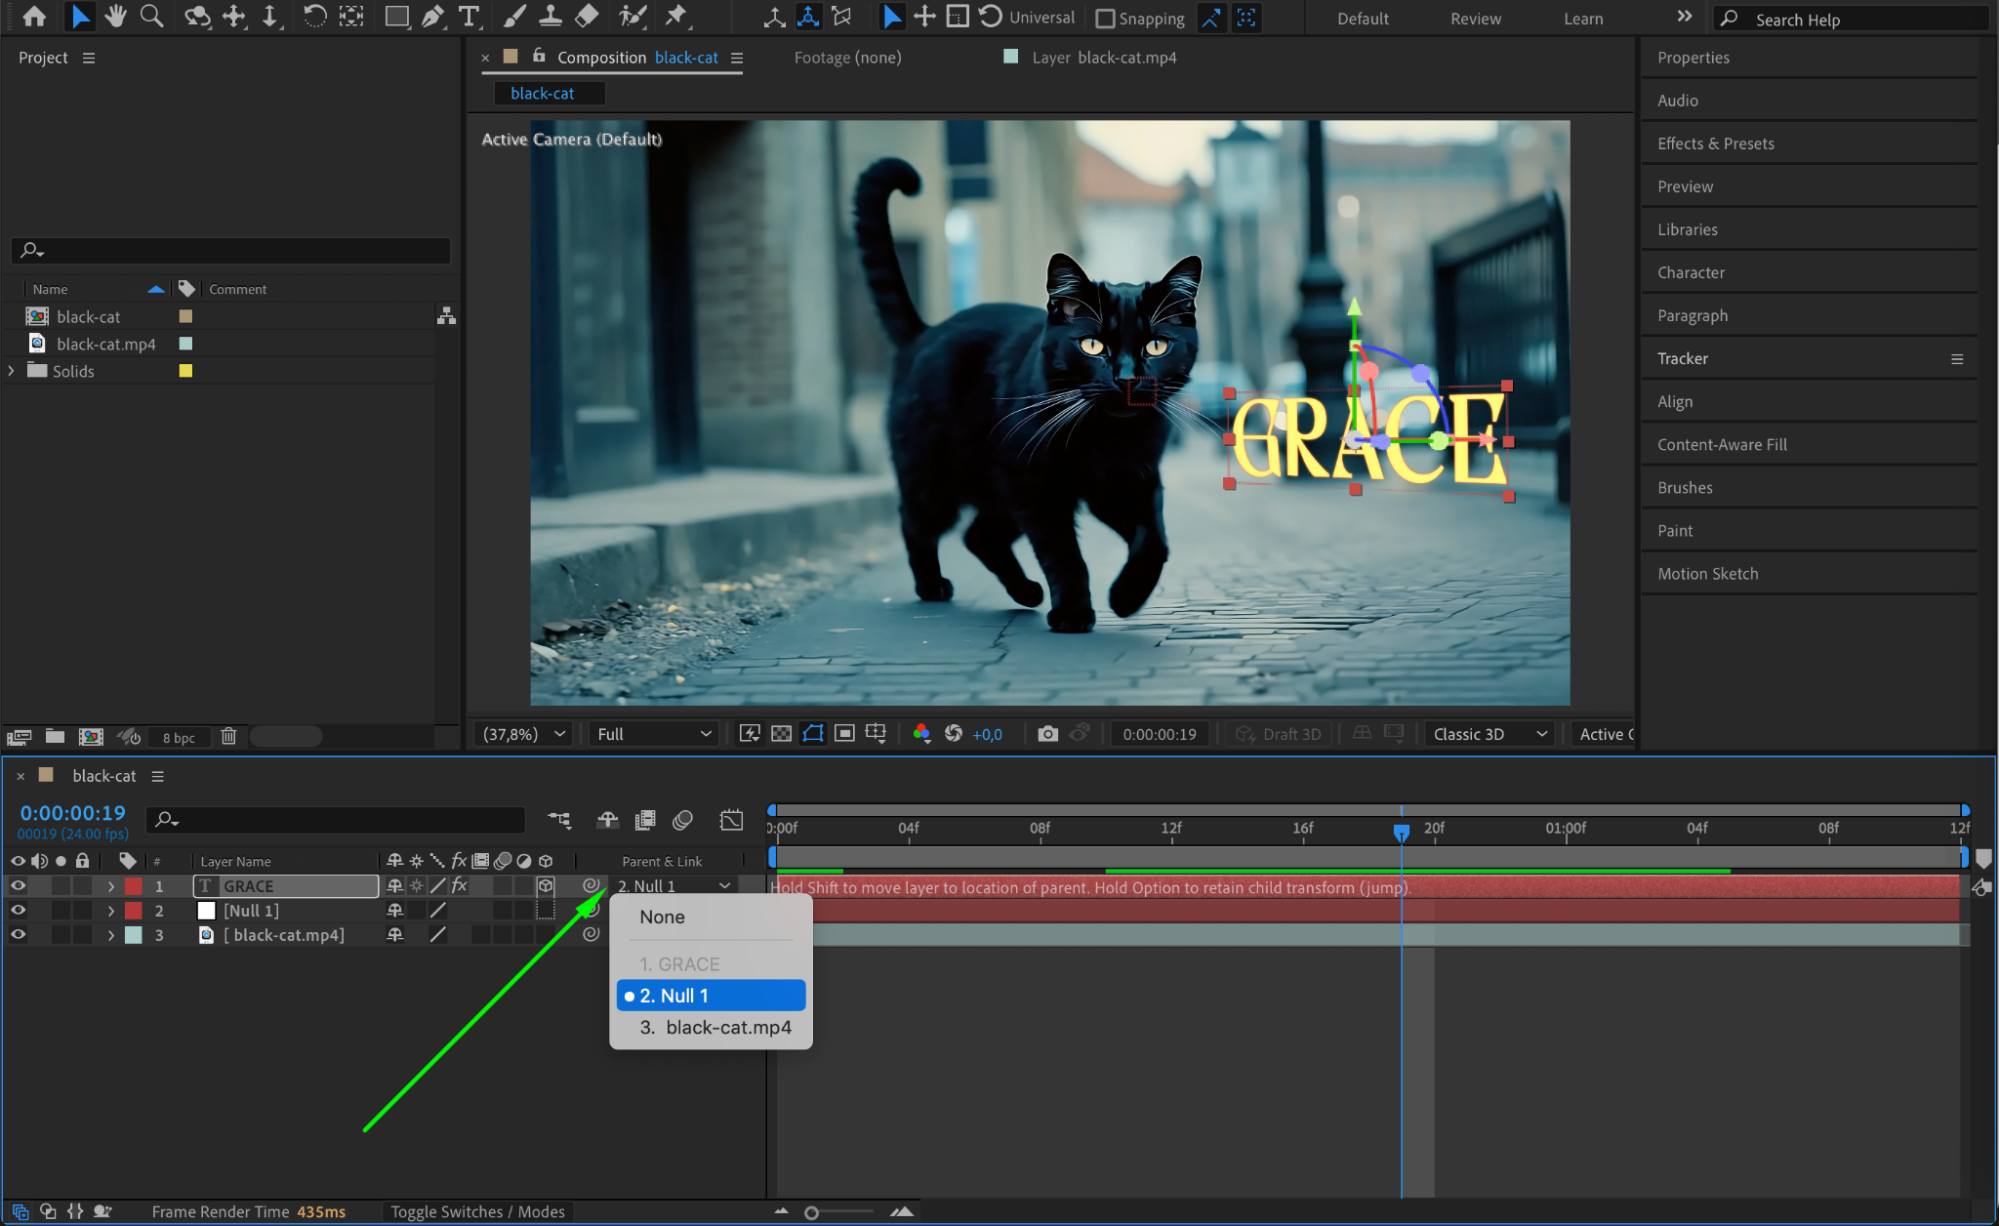The image size is (1999, 1226).
Task: Open the Classic 3D renderer dropdown
Action: point(1489,734)
